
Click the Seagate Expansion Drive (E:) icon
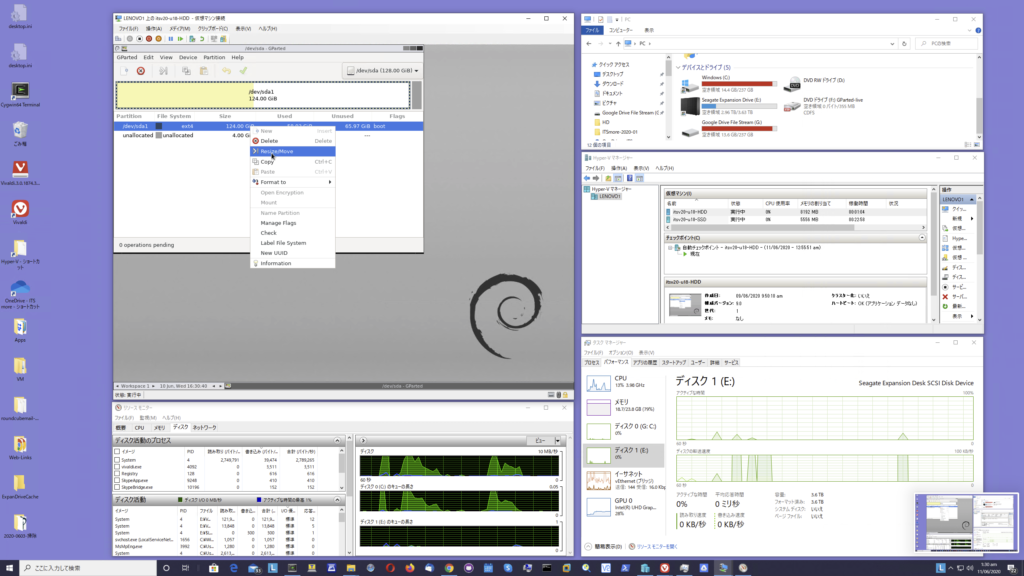click(x=690, y=104)
